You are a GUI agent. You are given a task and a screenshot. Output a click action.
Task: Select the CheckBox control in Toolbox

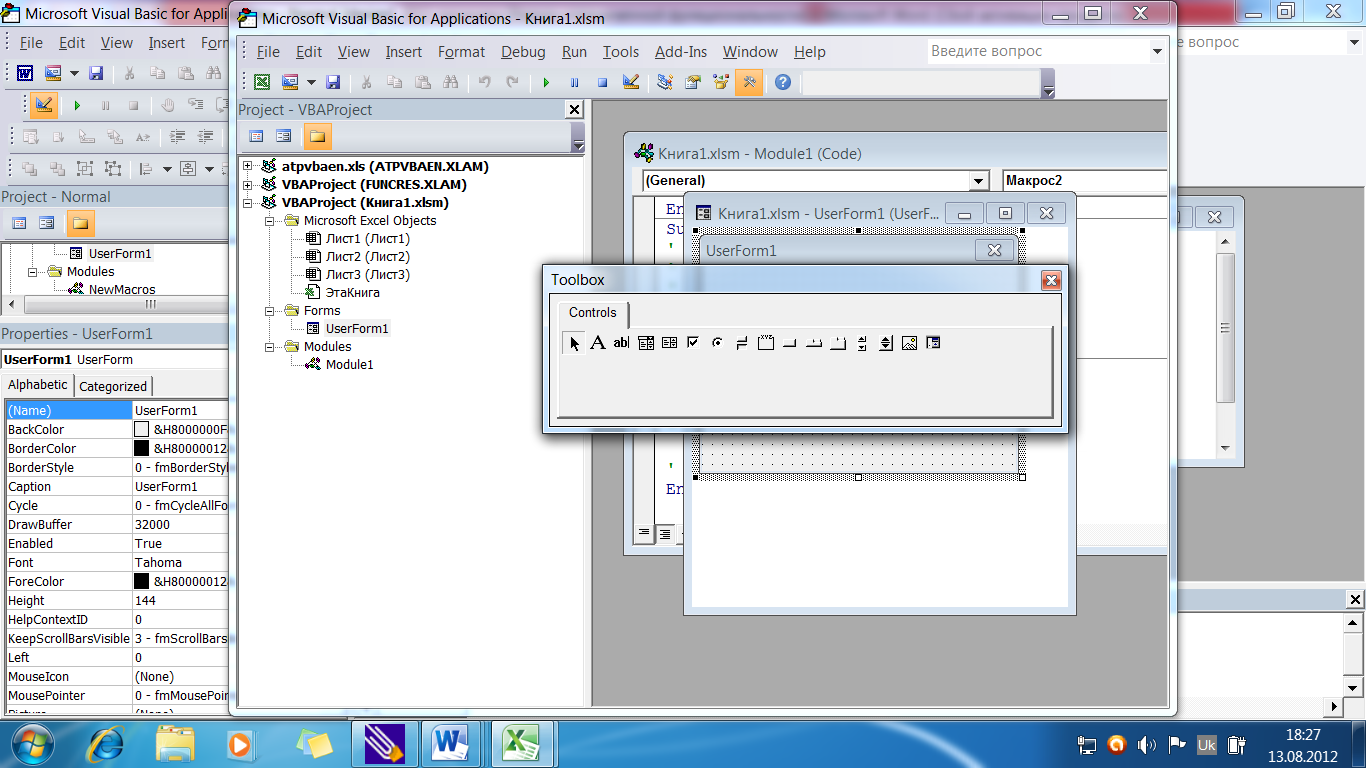click(694, 343)
